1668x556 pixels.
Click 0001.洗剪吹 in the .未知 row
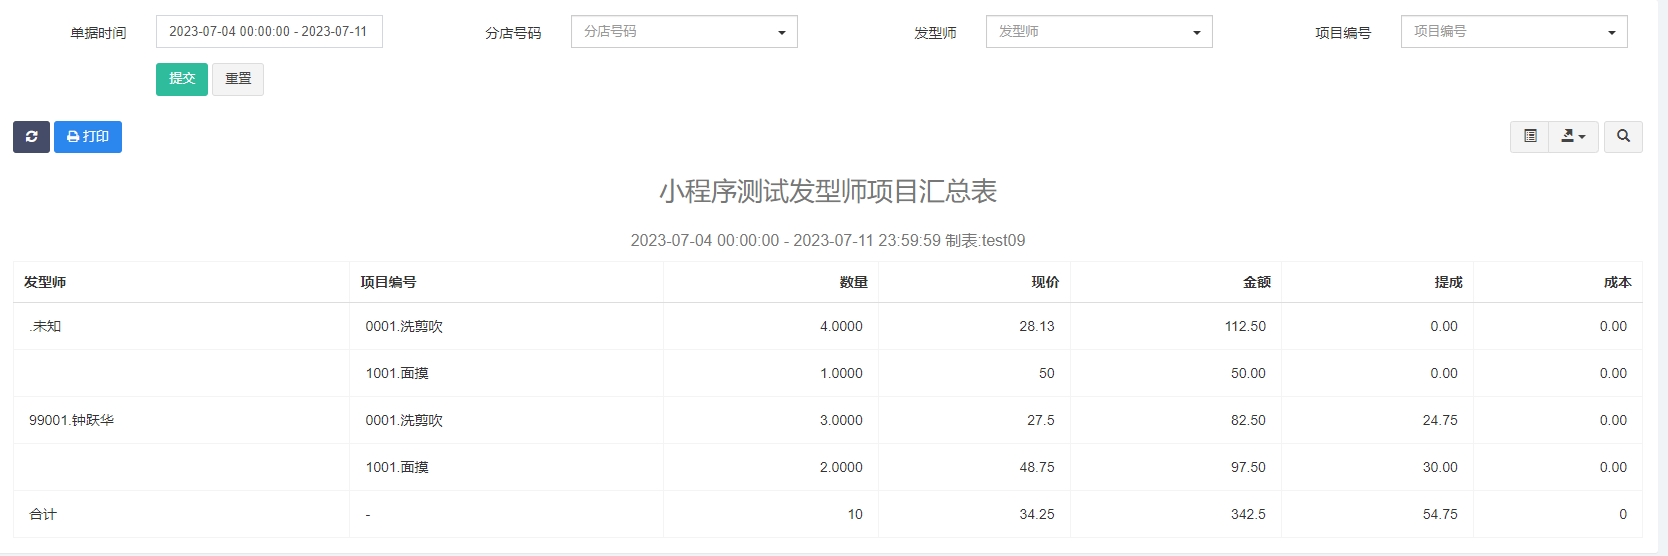coord(404,326)
